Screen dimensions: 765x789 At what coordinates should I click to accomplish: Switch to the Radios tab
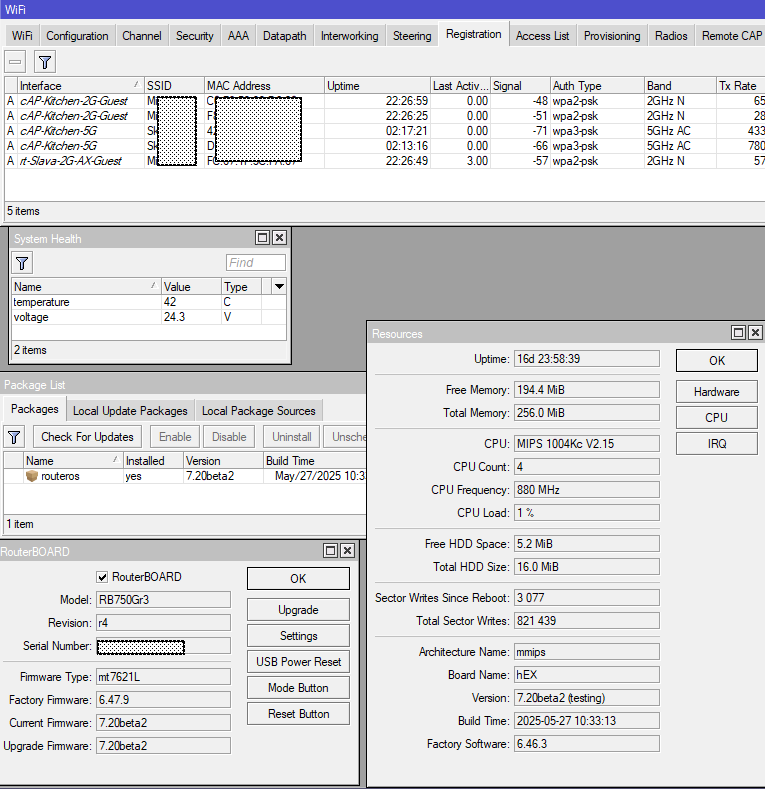(x=671, y=36)
